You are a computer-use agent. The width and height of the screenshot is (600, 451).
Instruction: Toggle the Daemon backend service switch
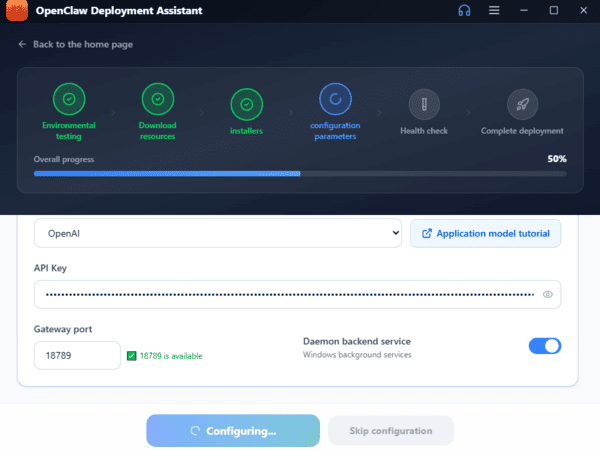(x=544, y=346)
